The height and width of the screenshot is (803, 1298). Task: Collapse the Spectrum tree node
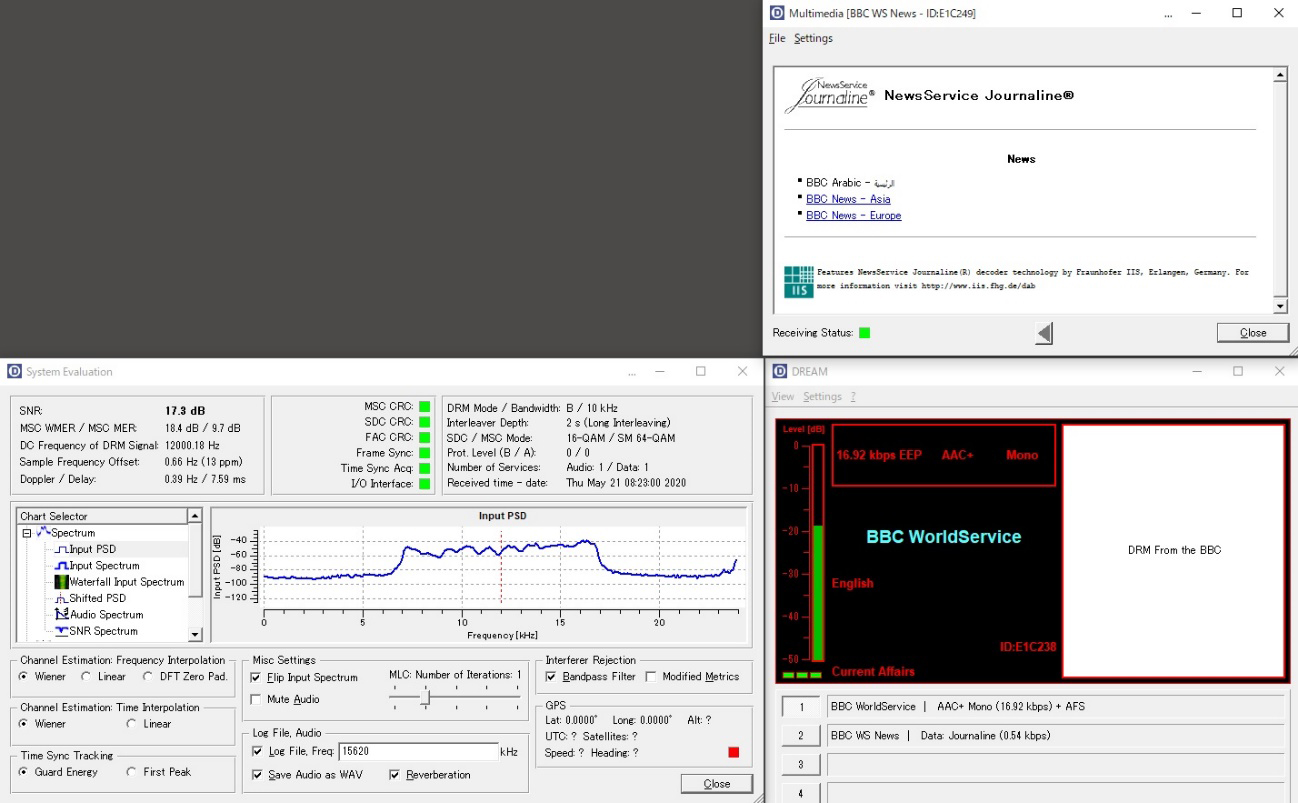(27, 533)
